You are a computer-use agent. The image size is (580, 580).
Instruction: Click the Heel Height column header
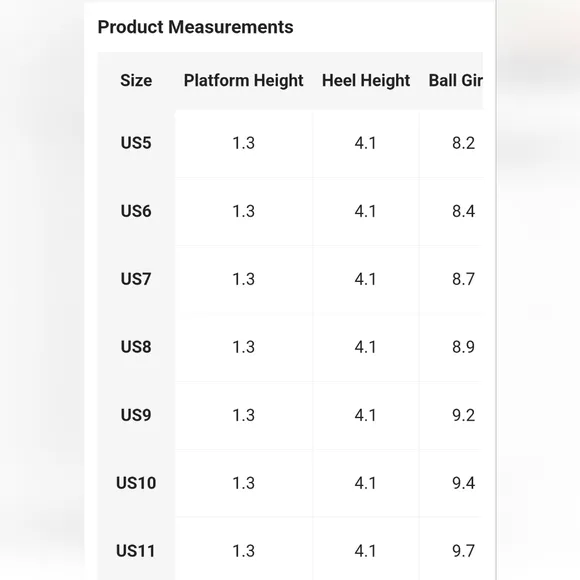point(366,81)
